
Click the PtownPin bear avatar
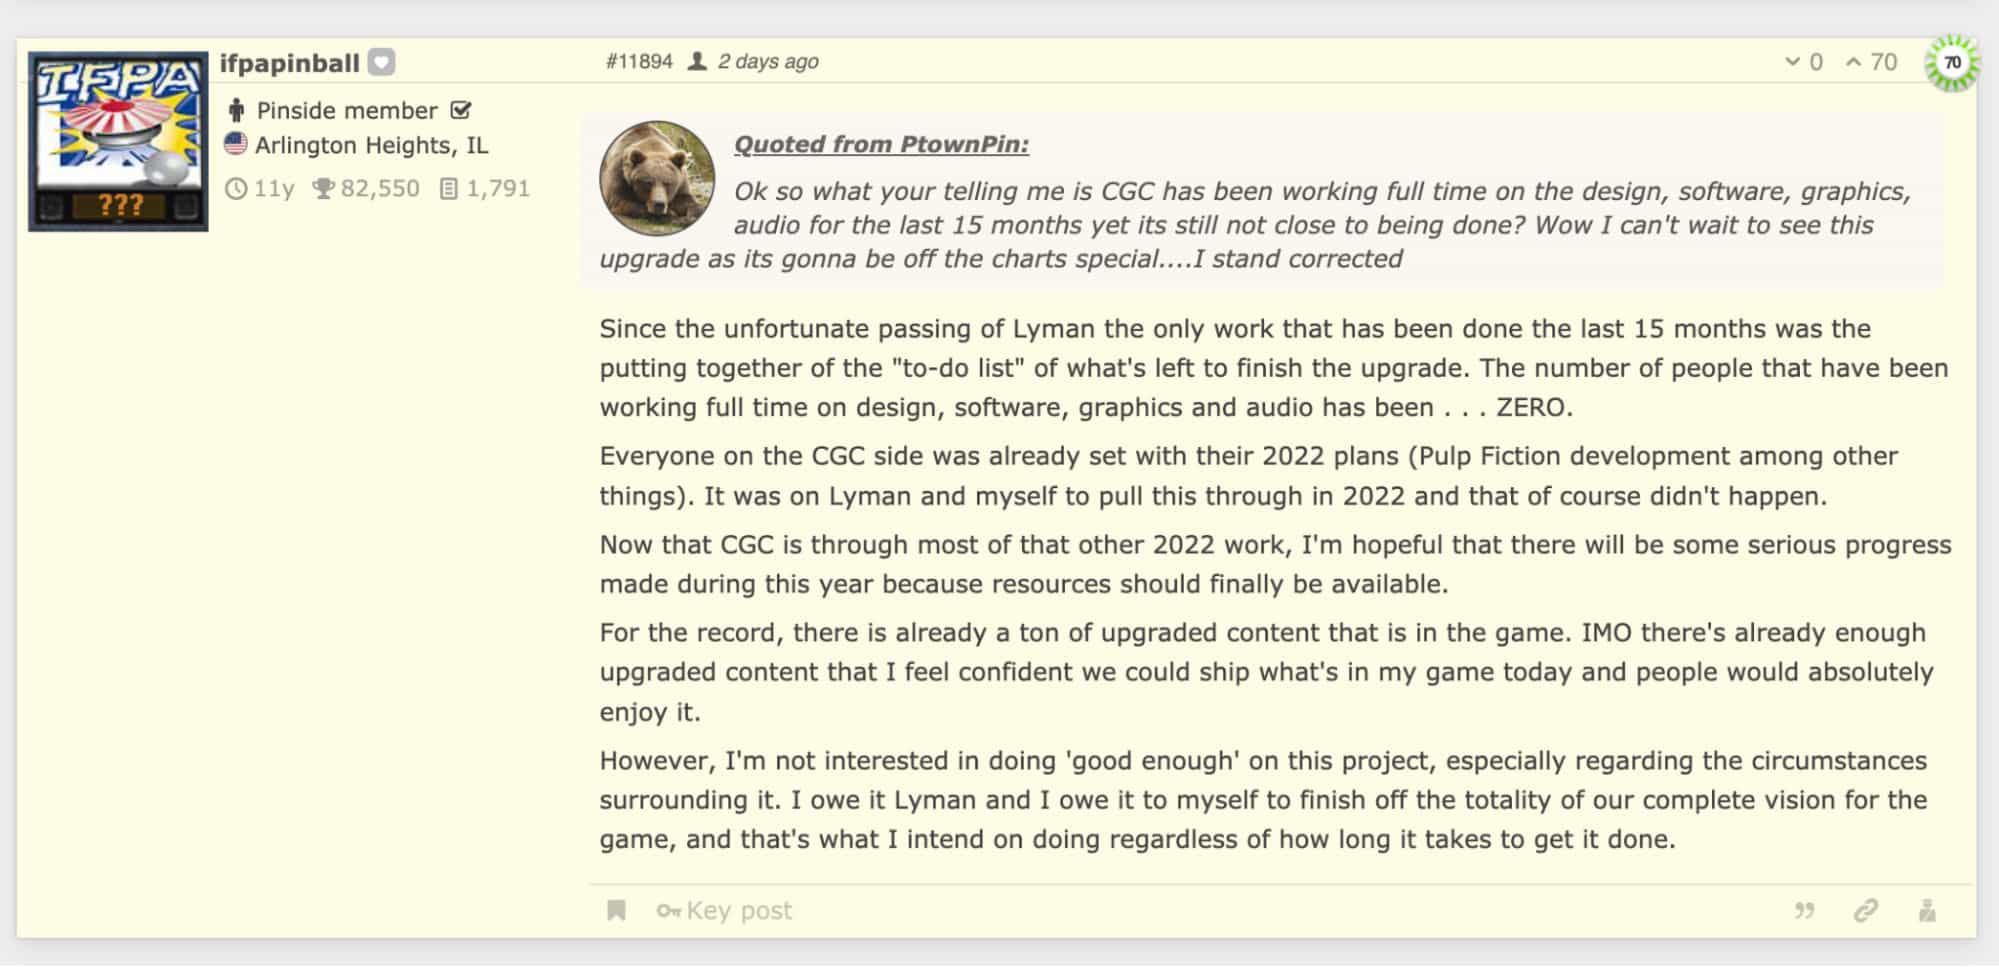657,178
